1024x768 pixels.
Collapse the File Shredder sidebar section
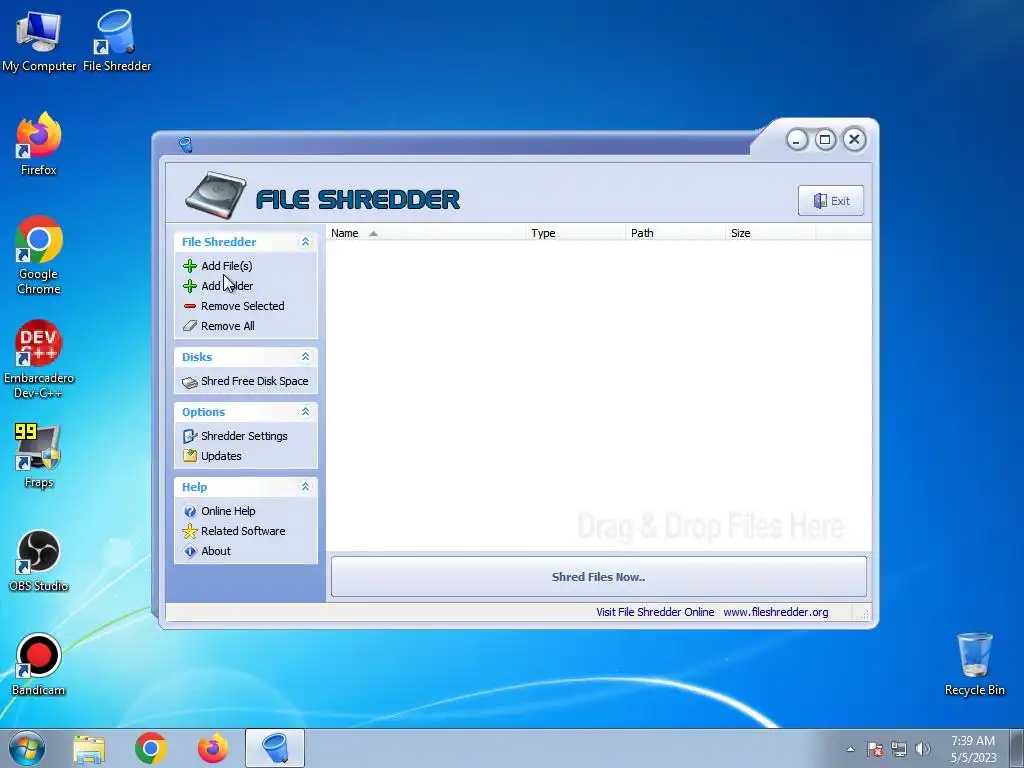coord(305,242)
